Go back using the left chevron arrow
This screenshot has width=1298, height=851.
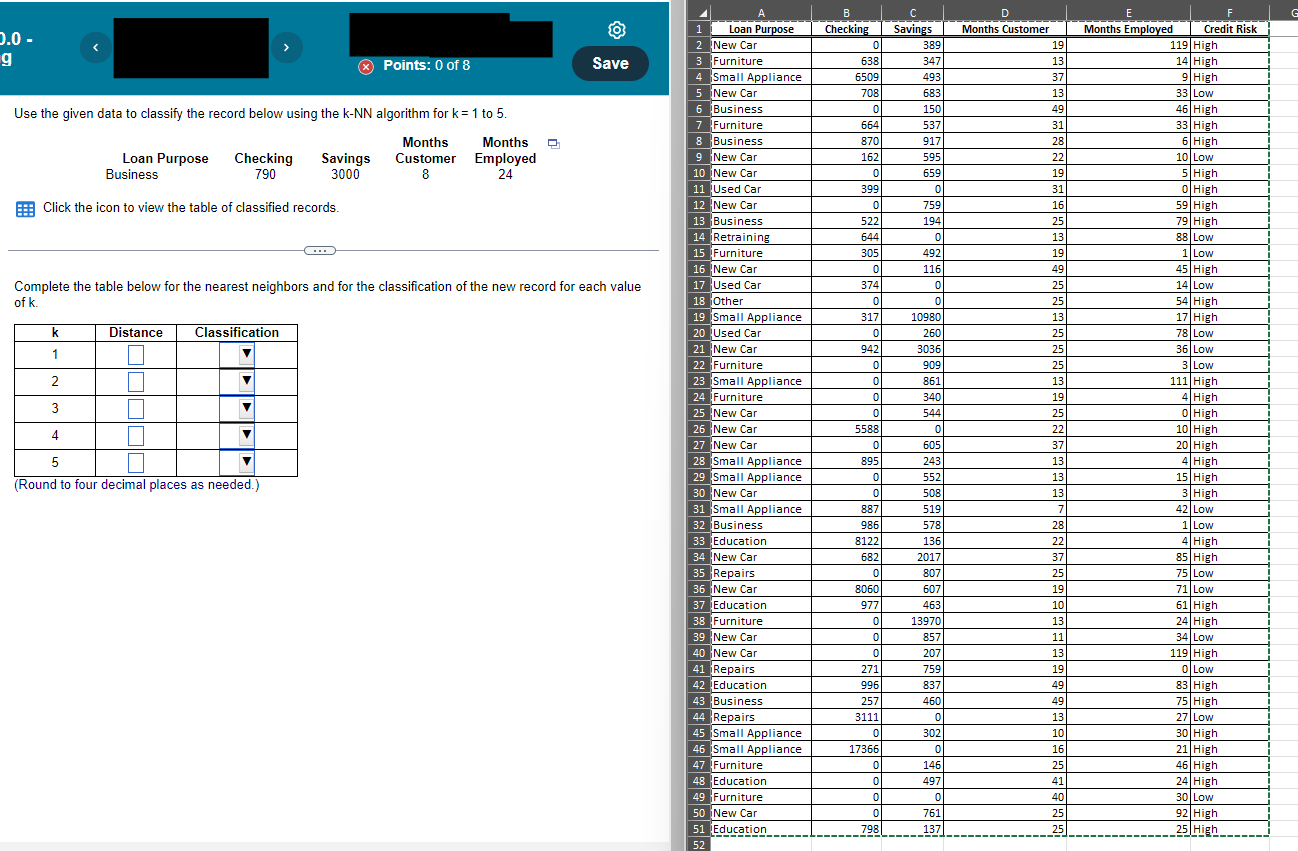coord(95,47)
